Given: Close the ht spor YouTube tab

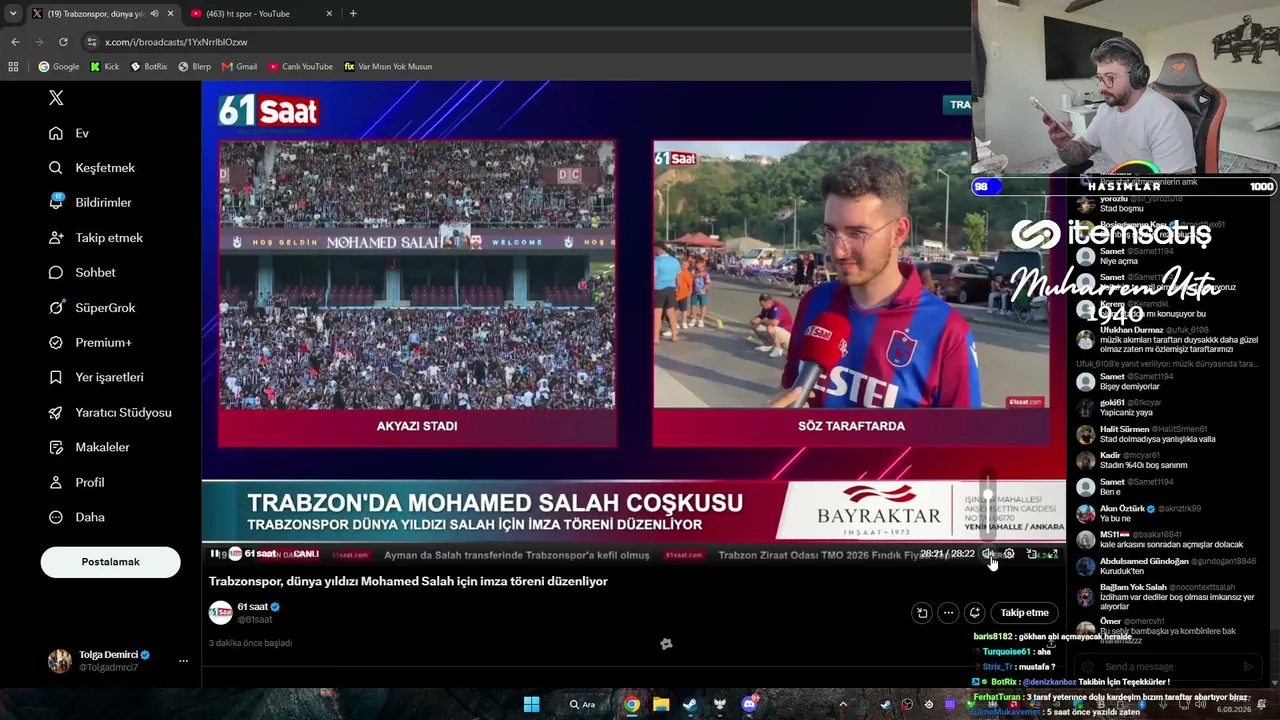Looking at the screenshot, I should [329, 14].
